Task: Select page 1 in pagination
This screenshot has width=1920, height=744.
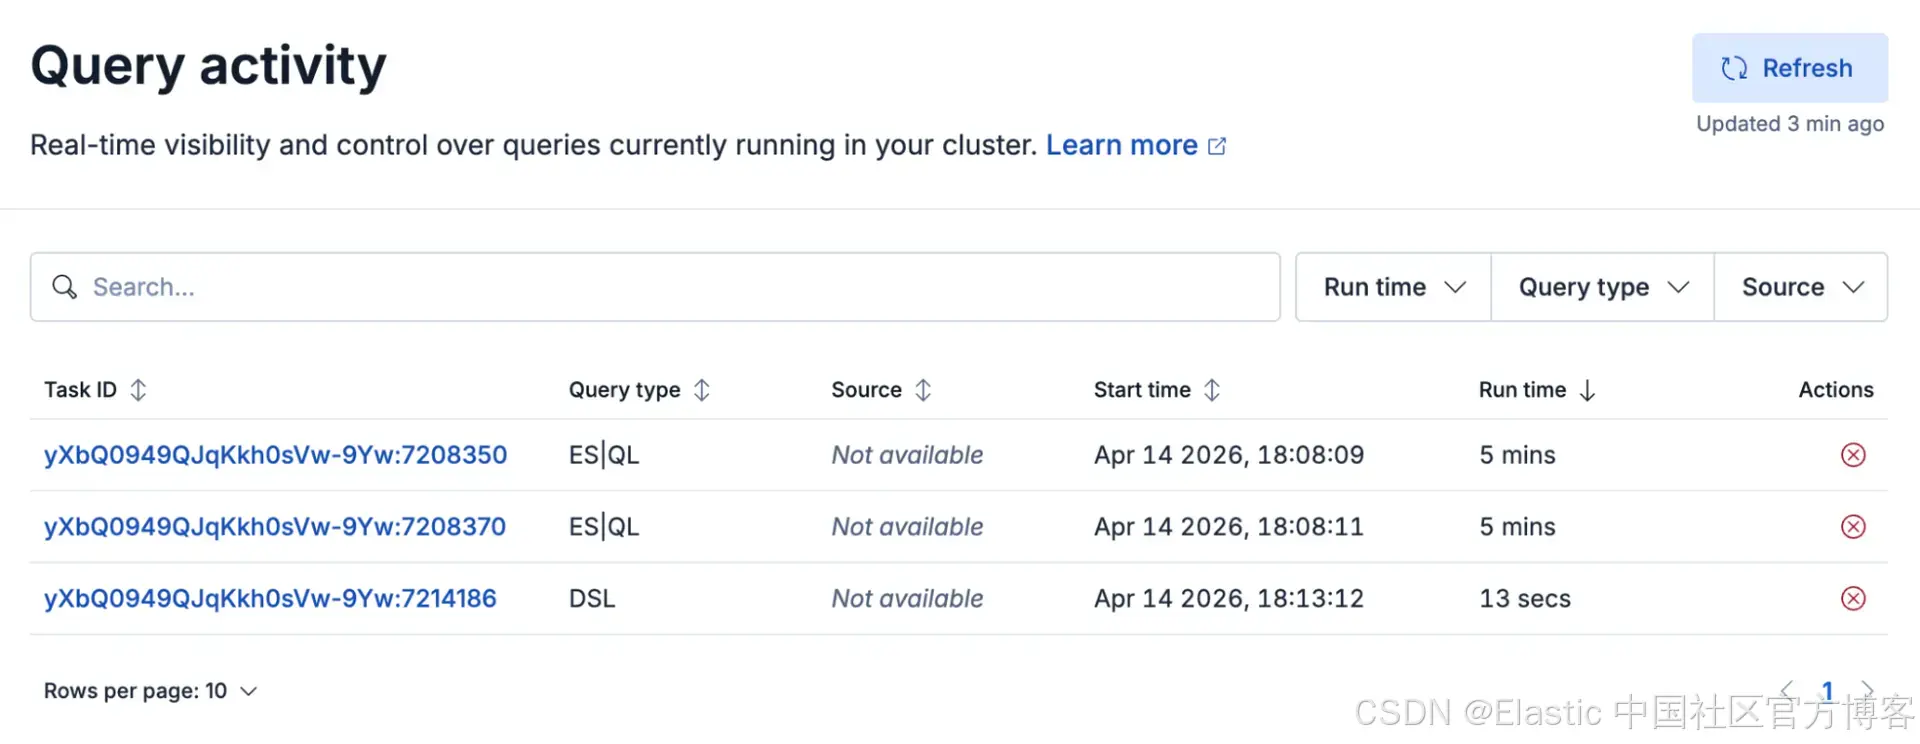Action: pyautogui.click(x=1827, y=690)
